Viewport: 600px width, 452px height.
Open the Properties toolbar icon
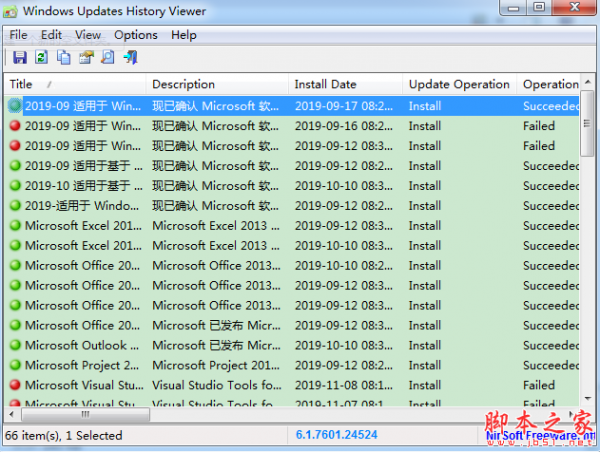coord(86,57)
